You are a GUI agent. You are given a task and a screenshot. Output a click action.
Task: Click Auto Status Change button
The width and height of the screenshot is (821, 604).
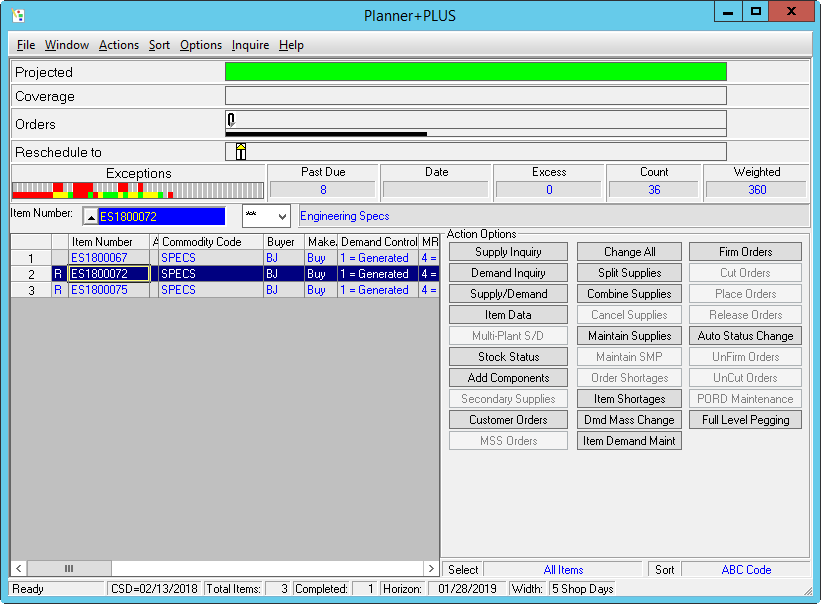point(745,335)
